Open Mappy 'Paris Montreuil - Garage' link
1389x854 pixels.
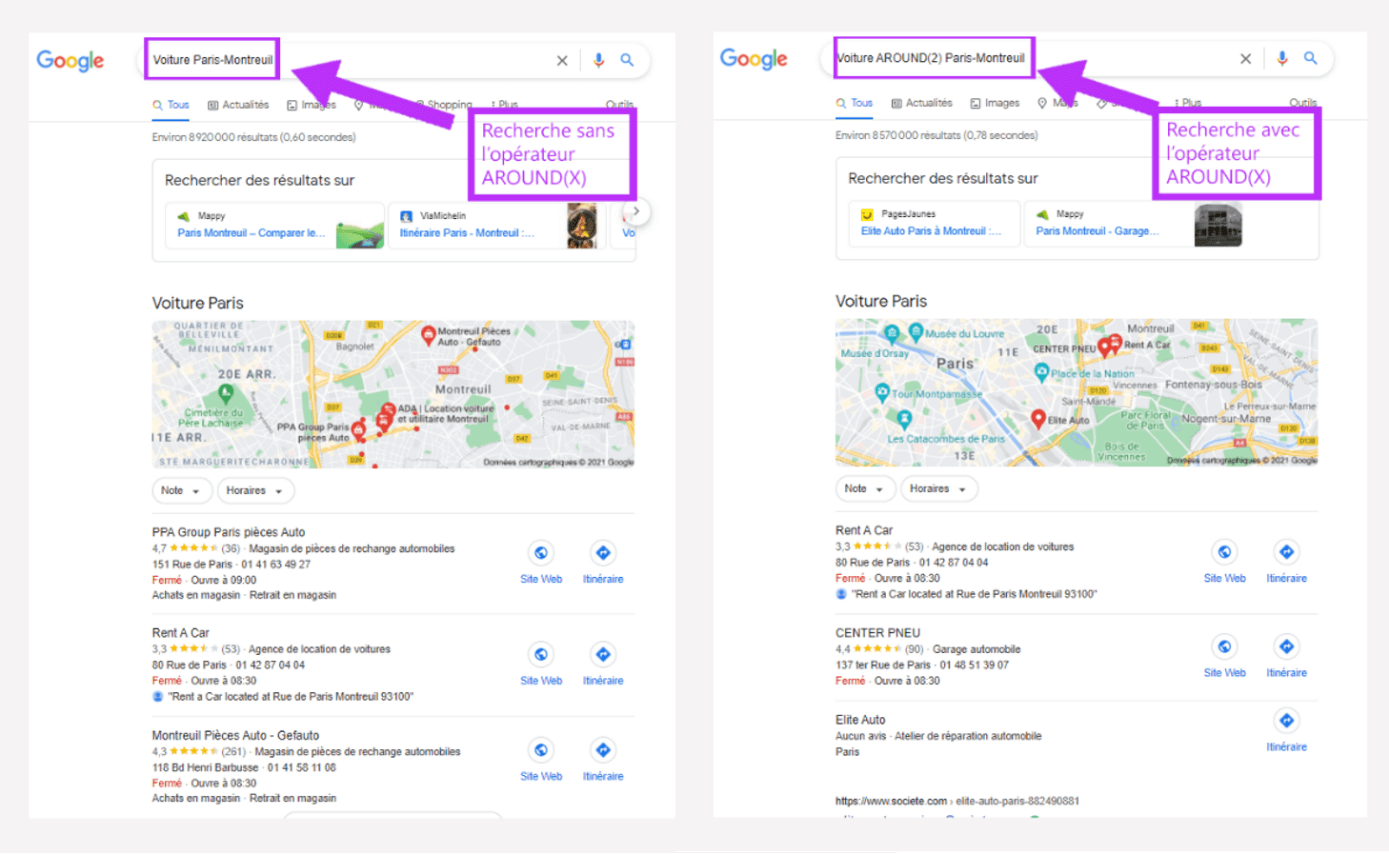[x=1096, y=230]
